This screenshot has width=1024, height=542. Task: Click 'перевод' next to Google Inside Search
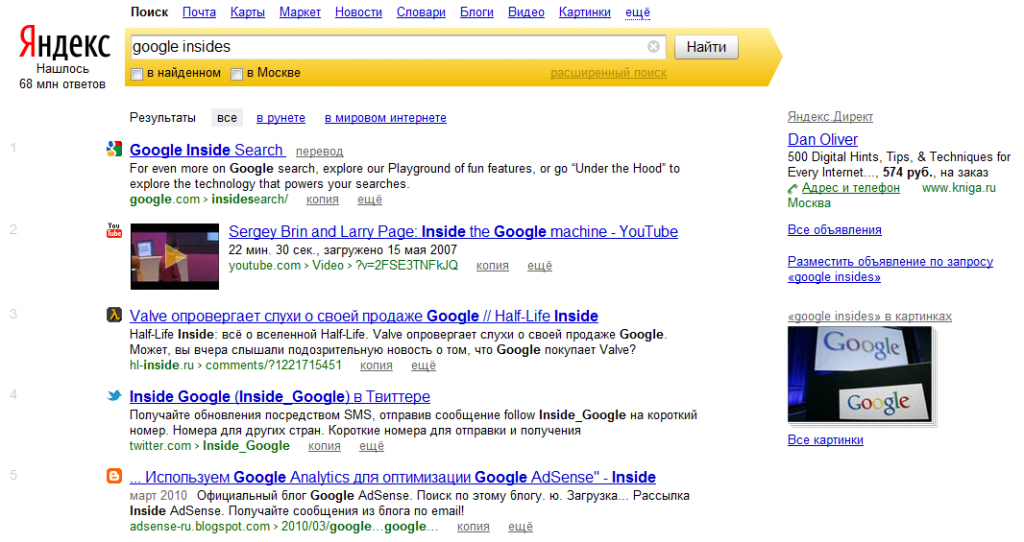[x=319, y=151]
